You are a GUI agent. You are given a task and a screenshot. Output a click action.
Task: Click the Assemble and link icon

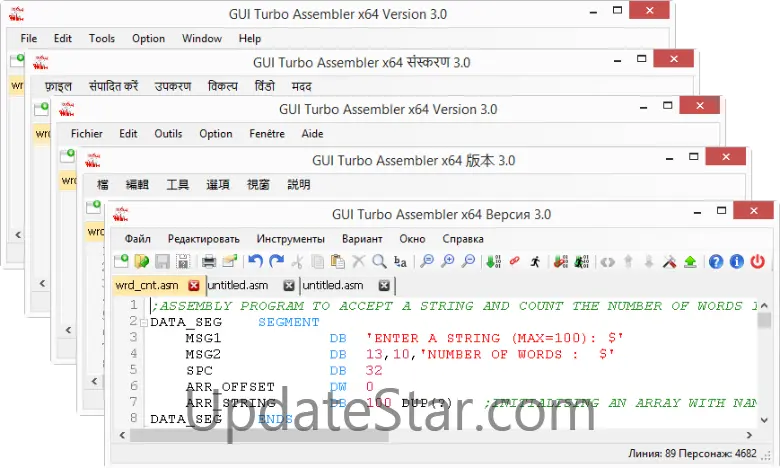(561, 261)
